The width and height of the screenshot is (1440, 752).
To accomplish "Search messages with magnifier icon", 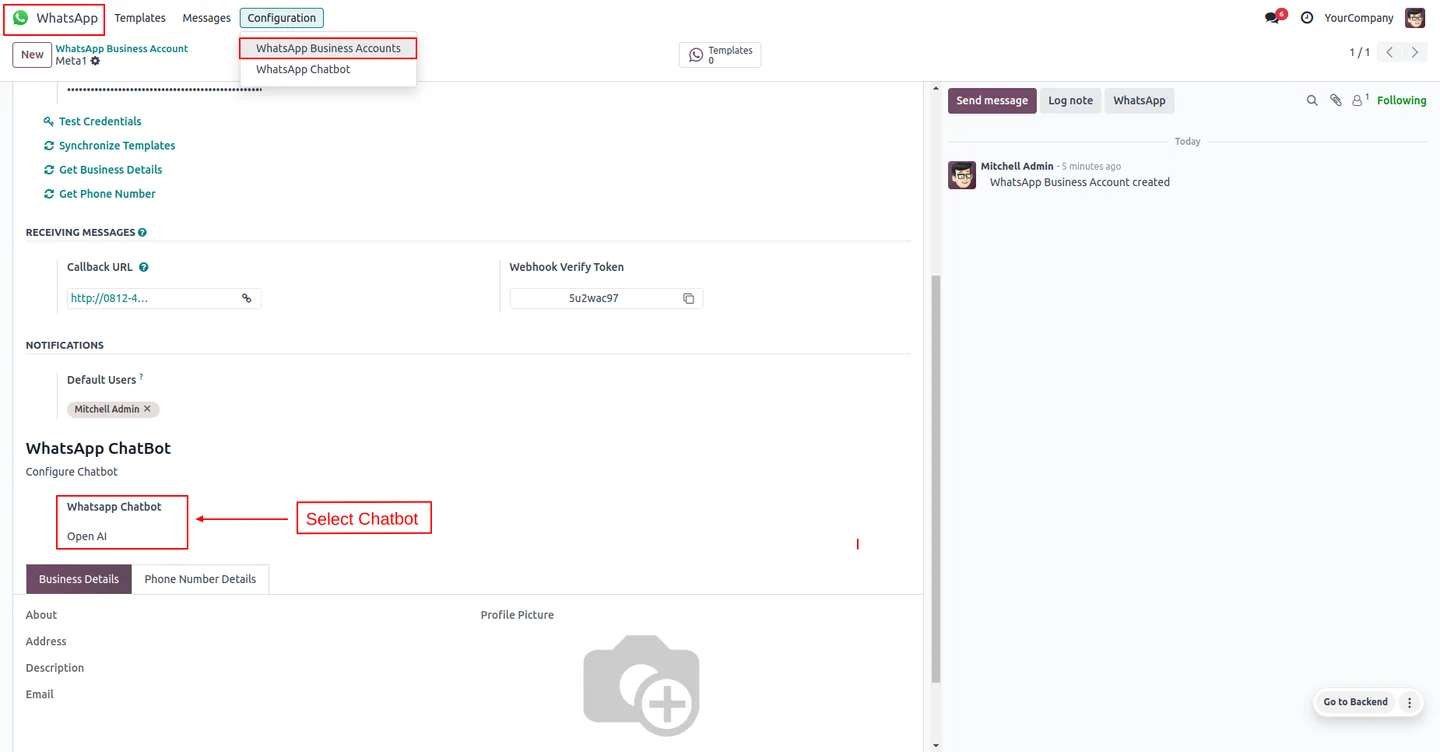I will 1312,100.
